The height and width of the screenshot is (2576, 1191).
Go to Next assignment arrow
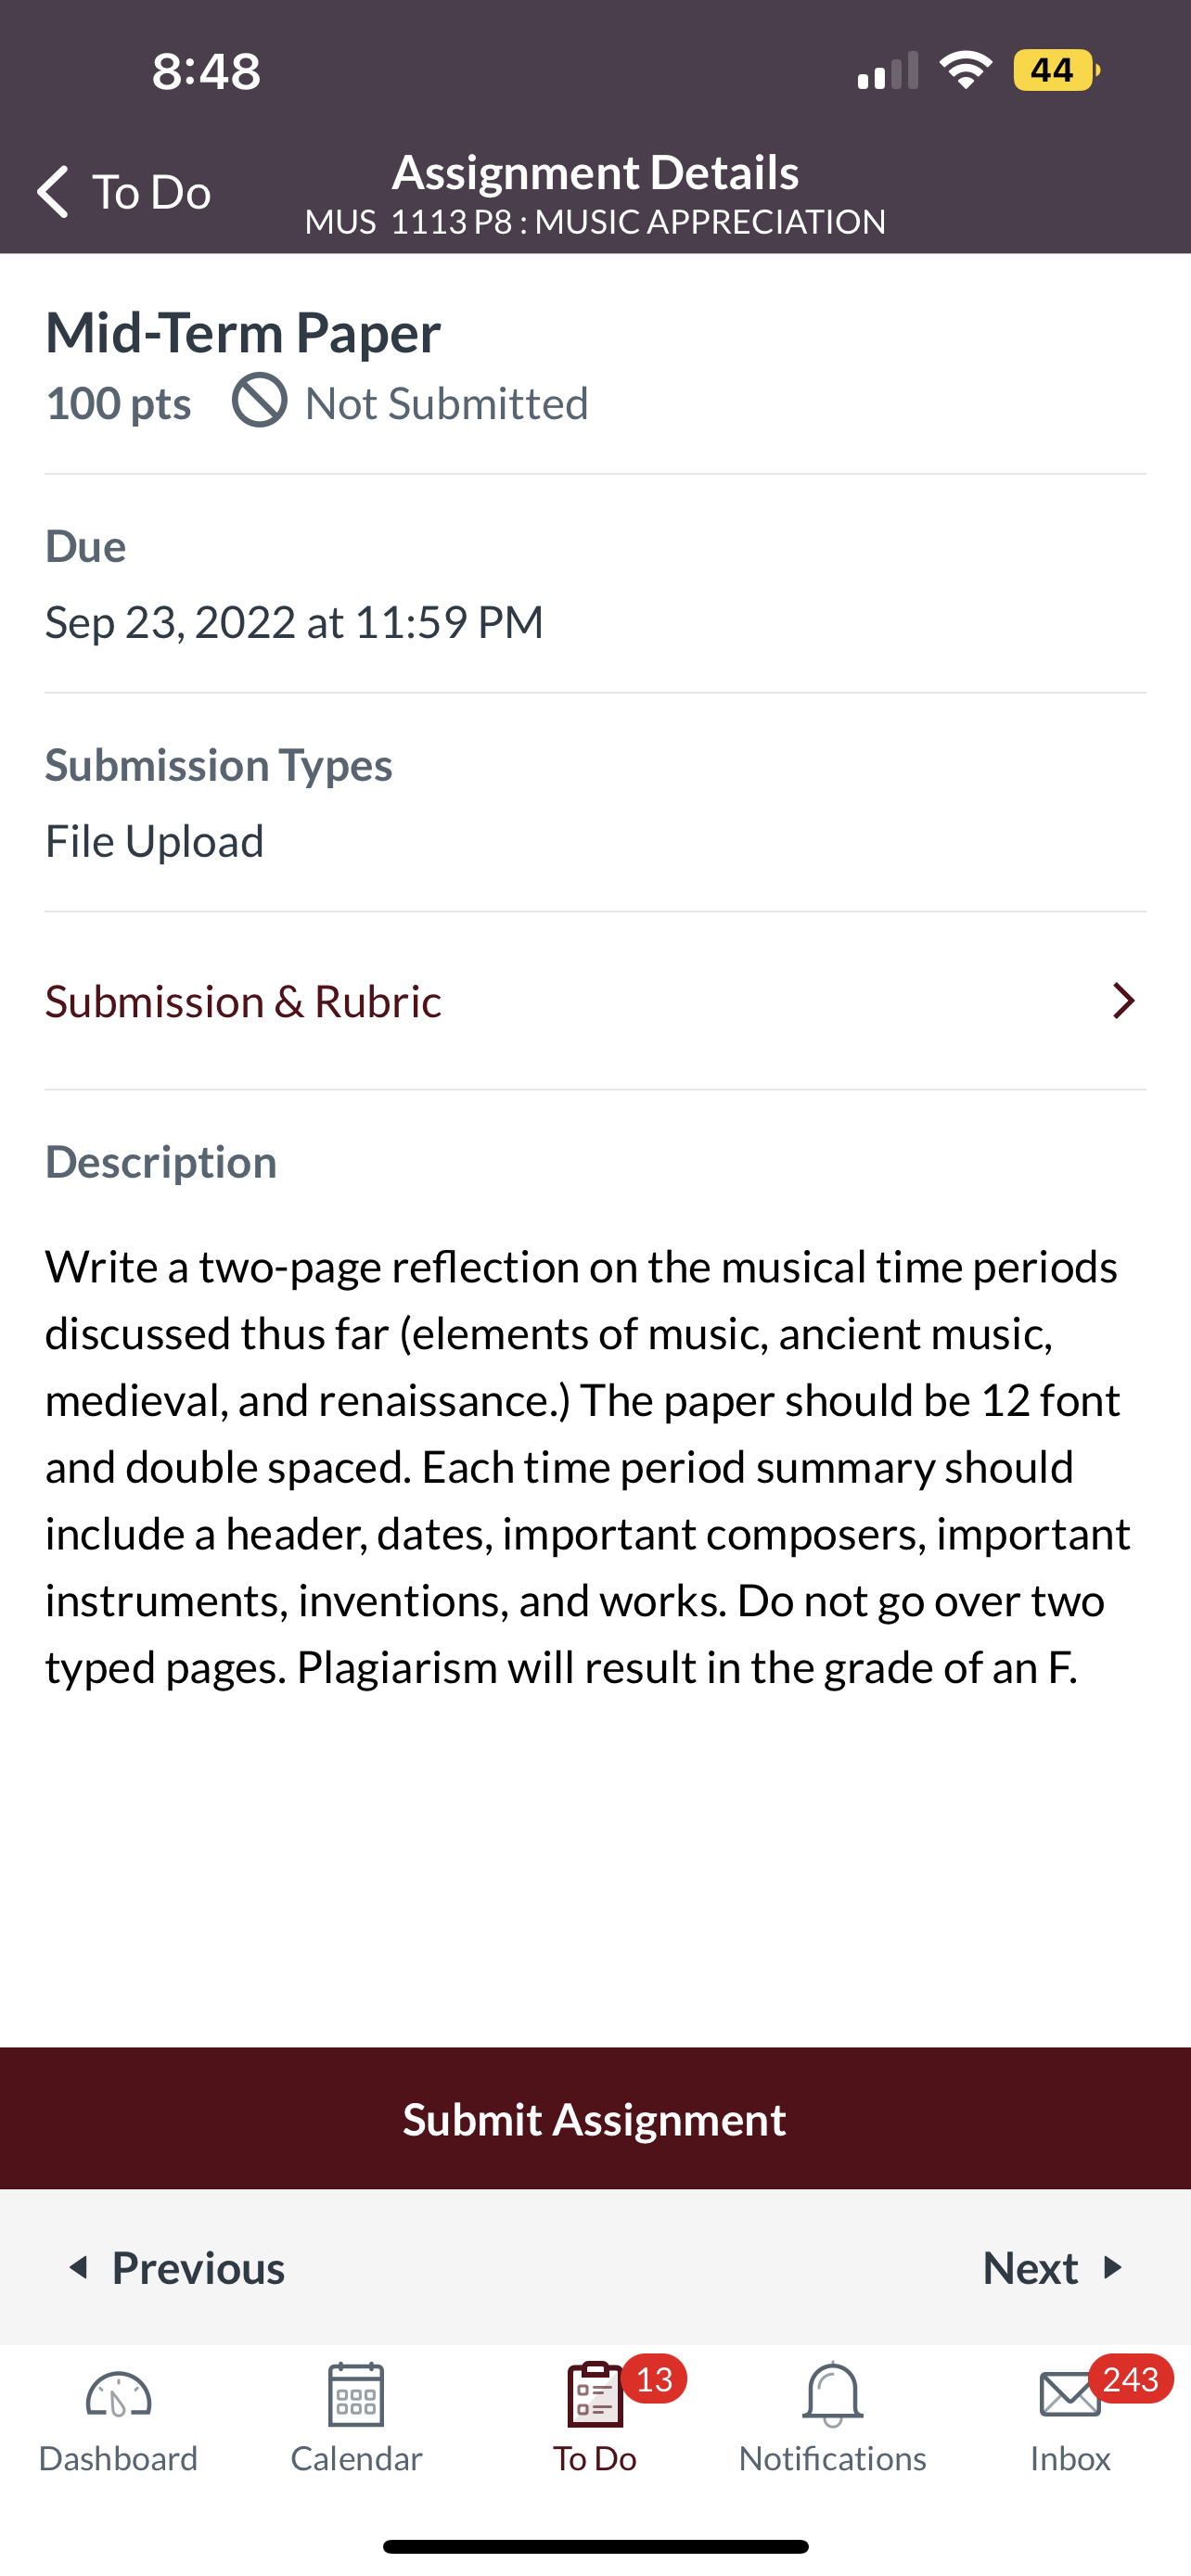[x=1111, y=2267]
